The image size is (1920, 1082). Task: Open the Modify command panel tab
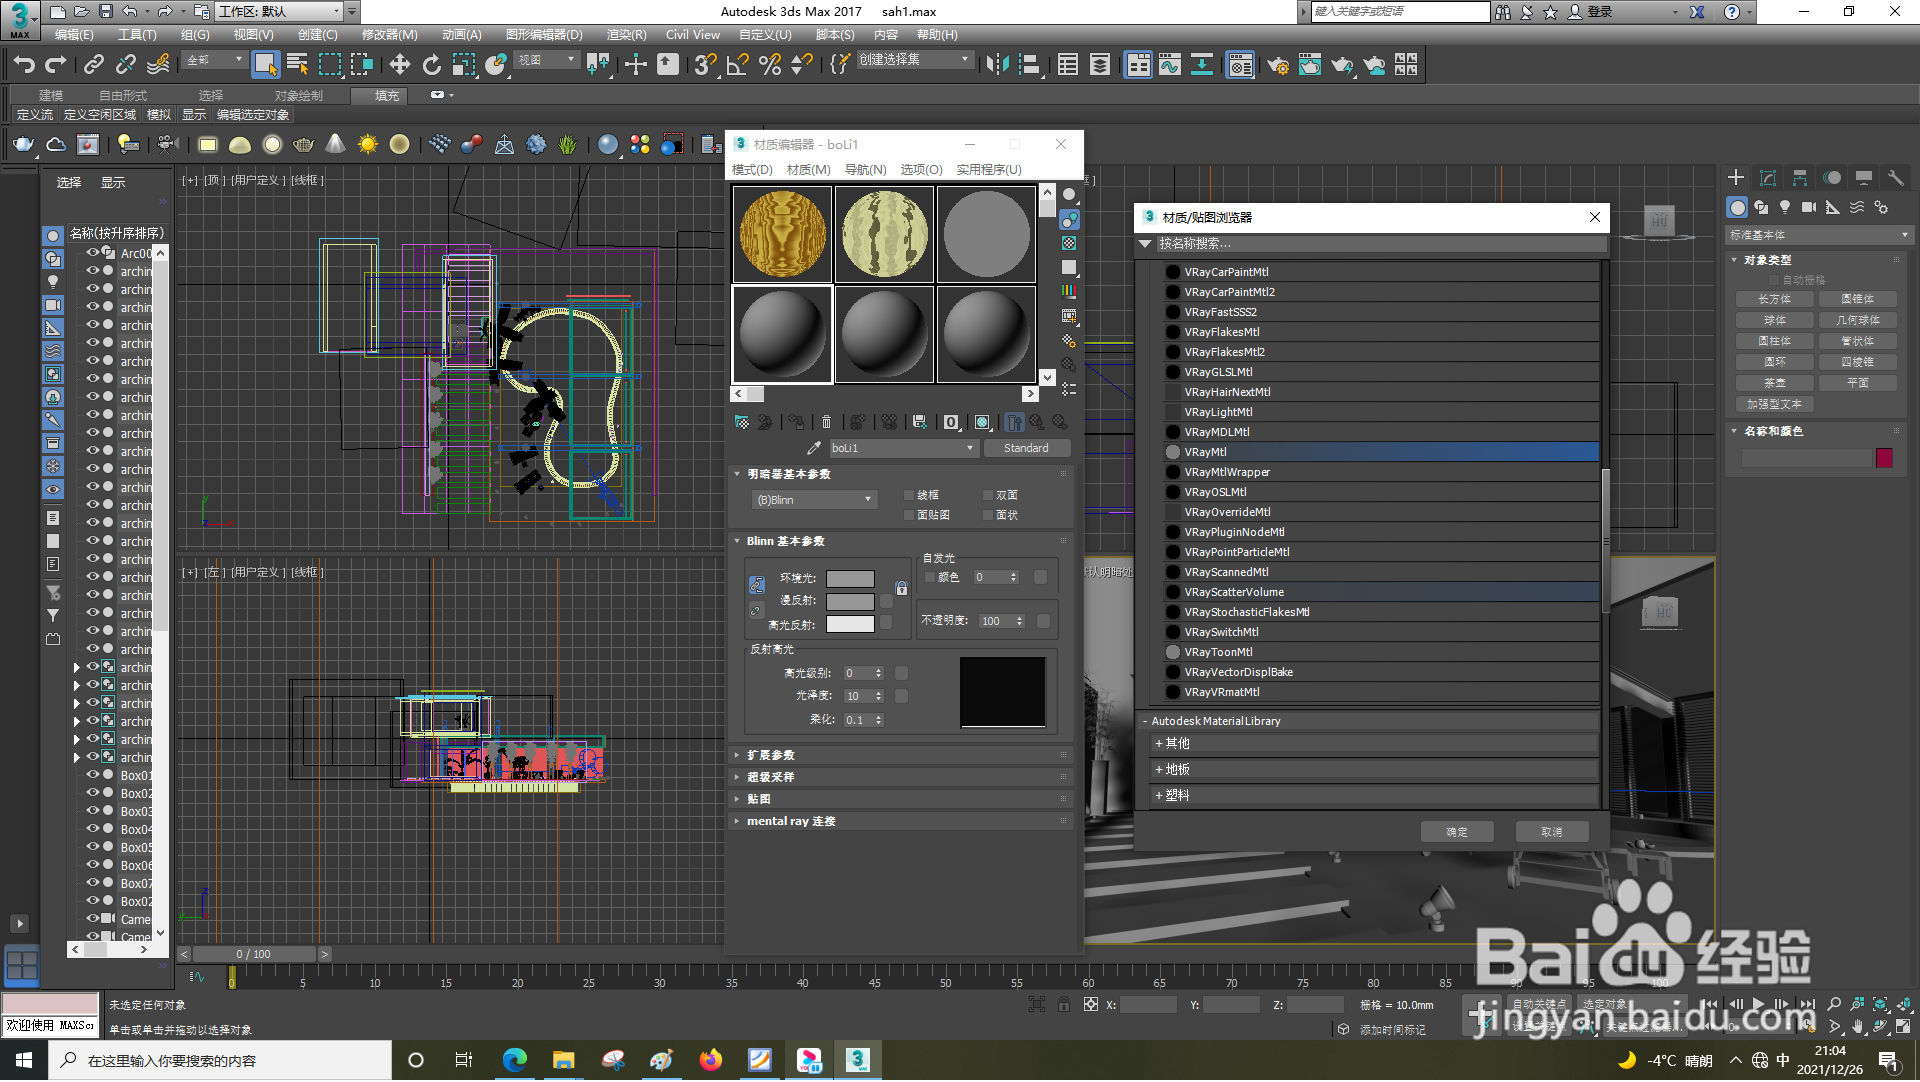point(1768,178)
